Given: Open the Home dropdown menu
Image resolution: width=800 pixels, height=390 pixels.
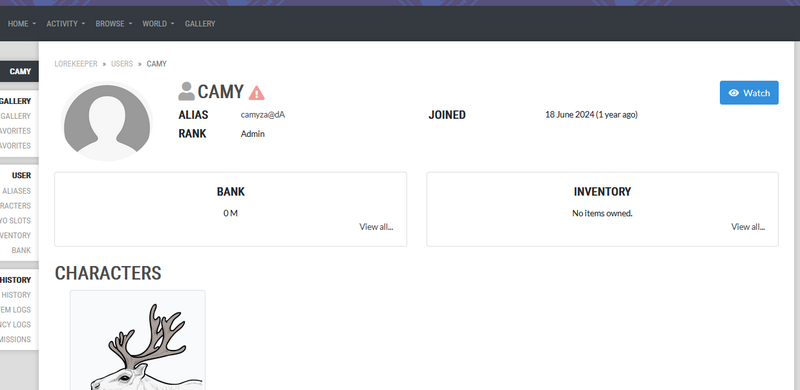Looking at the screenshot, I should [x=22, y=23].
